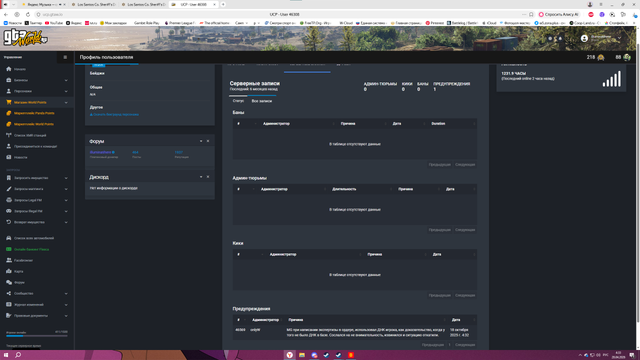Click Предыдущая under the Баны table
The image size is (640, 360).
pos(440,164)
